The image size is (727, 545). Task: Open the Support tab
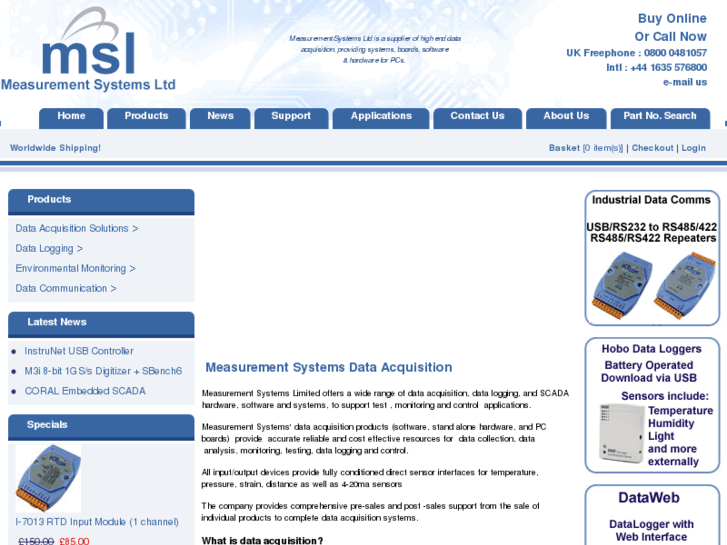[291, 117]
